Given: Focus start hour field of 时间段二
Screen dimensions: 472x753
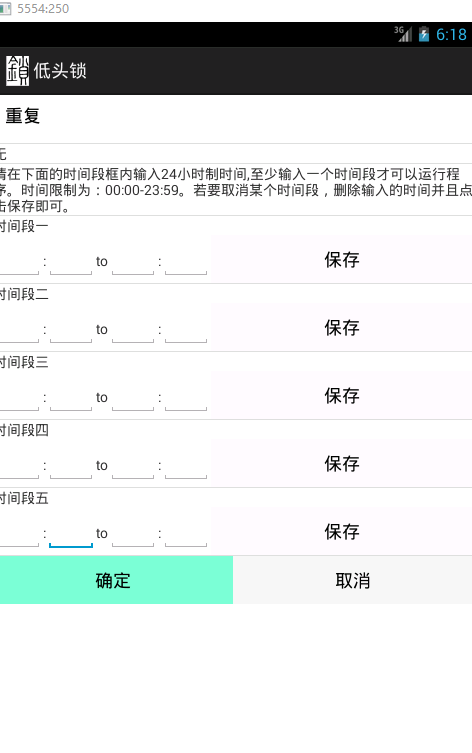Looking at the screenshot, I should pyautogui.click(x=19, y=329).
